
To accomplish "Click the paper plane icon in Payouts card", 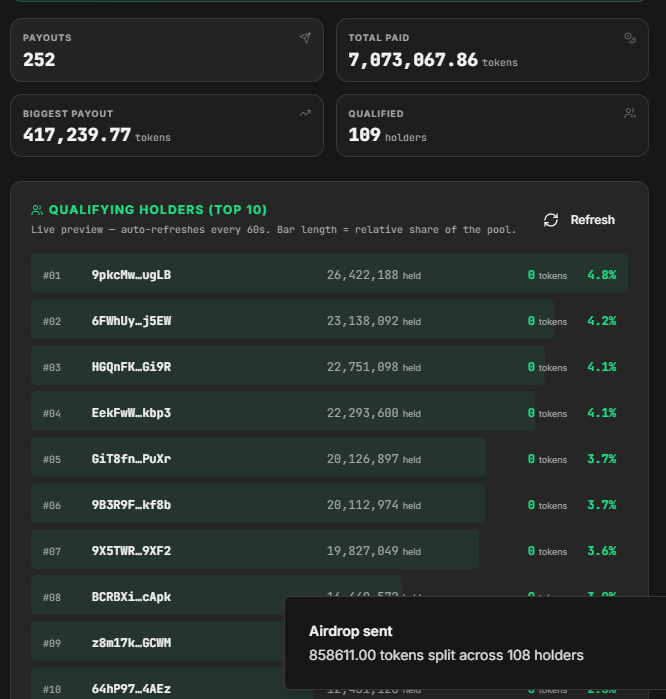I will pyautogui.click(x=305, y=38).
